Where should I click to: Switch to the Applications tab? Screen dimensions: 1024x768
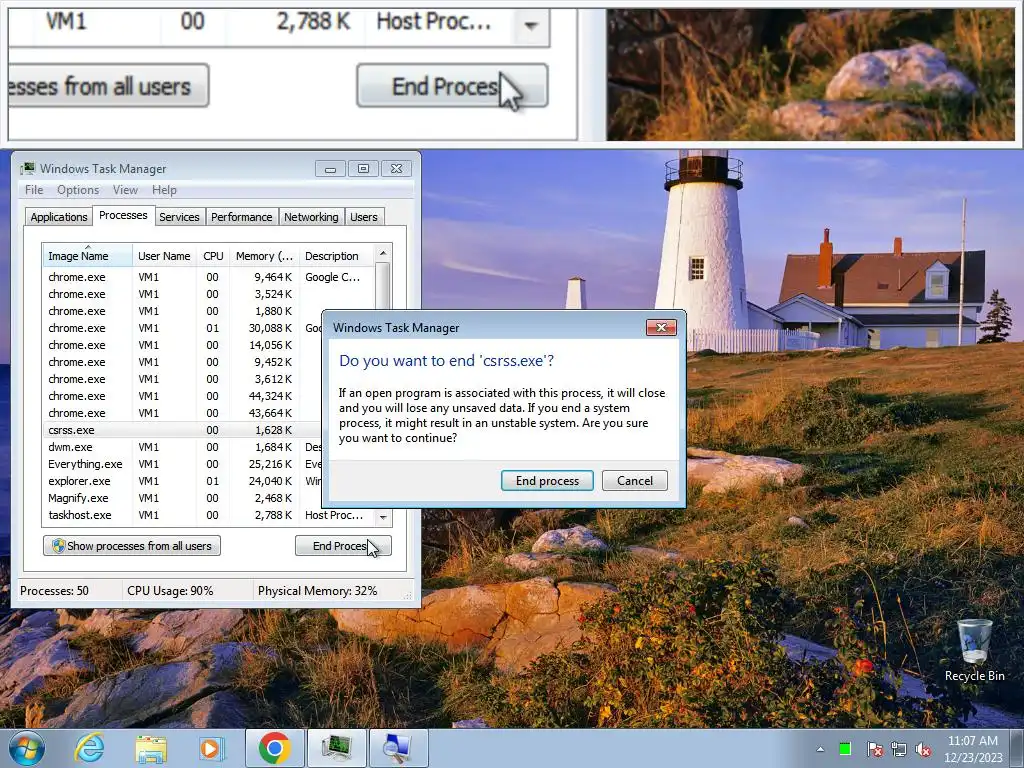point(59,217)
